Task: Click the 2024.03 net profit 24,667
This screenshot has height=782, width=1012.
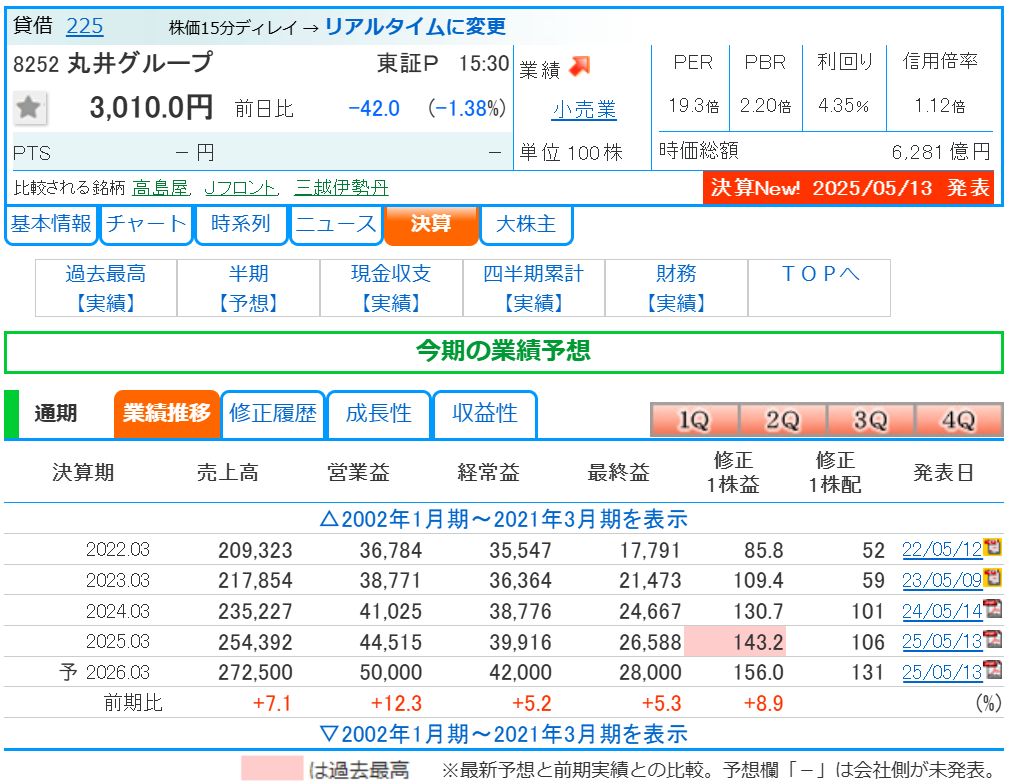Action: pos(650,611)
